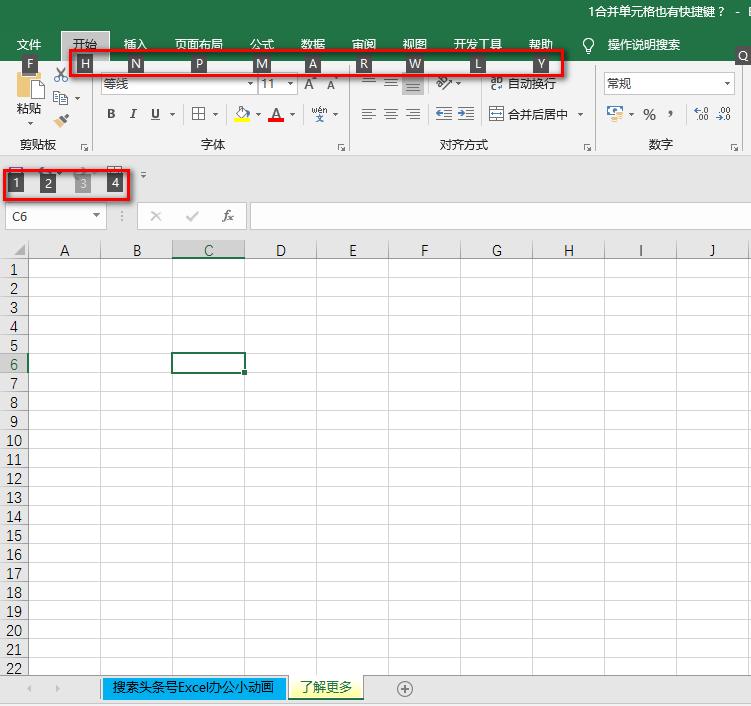Click the text orientation icon

click(444, 83)
